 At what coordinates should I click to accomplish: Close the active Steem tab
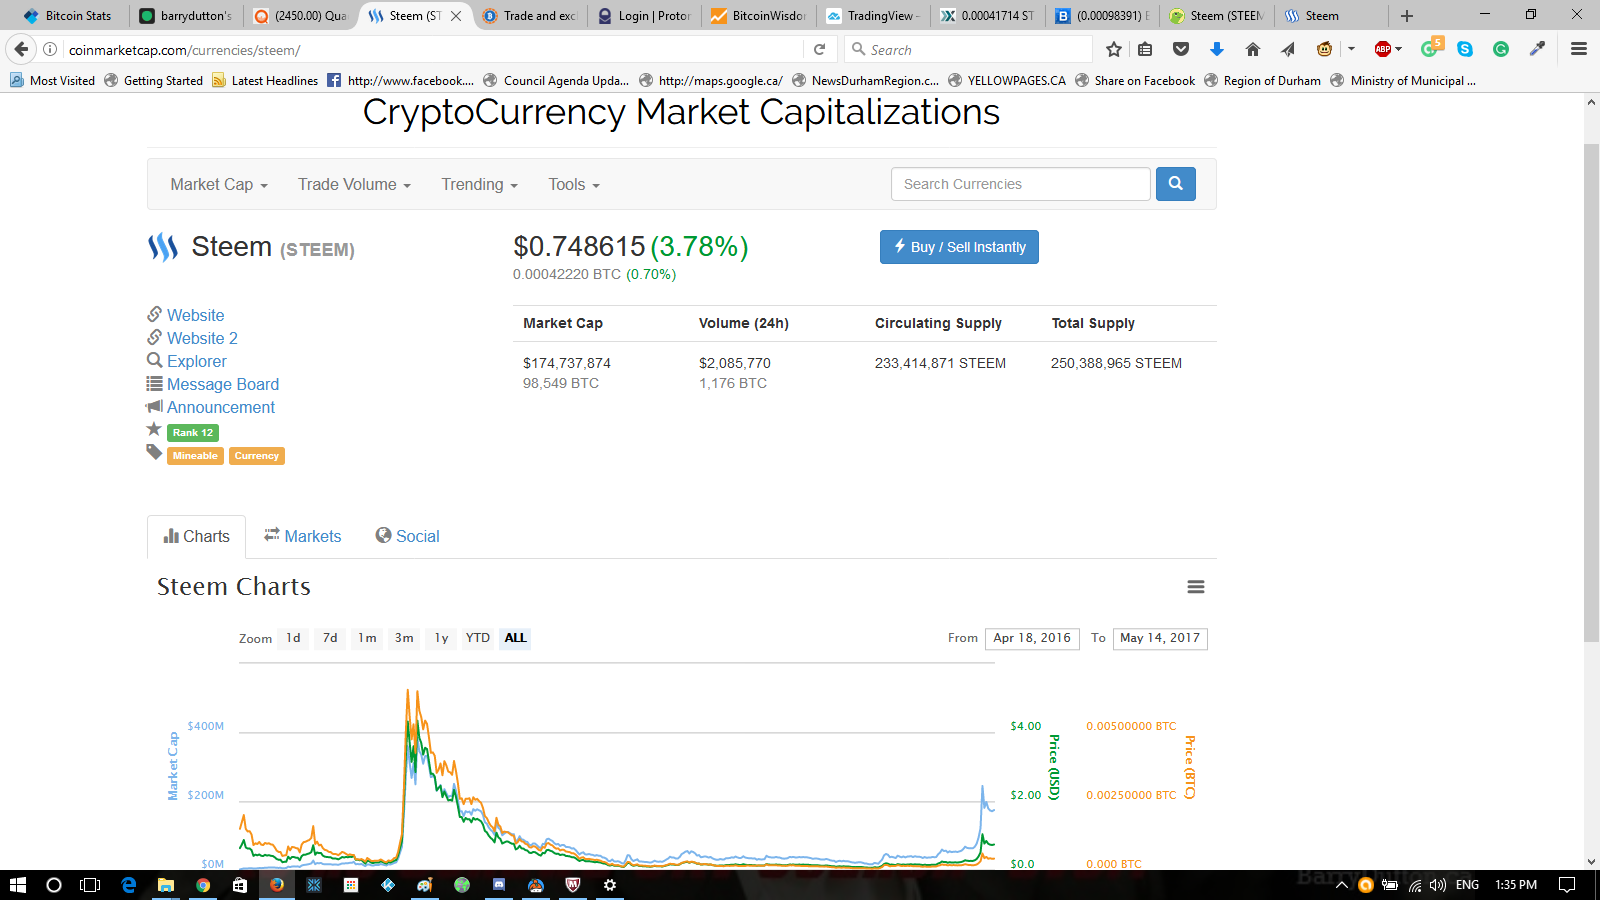click(x=456, y=16)
